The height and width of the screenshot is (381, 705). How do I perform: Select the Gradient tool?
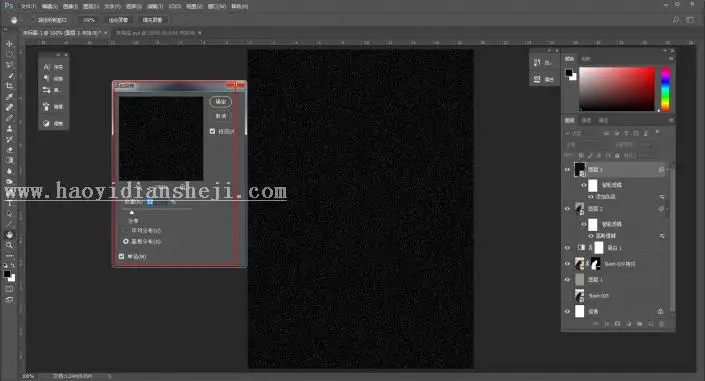(9, 161)
